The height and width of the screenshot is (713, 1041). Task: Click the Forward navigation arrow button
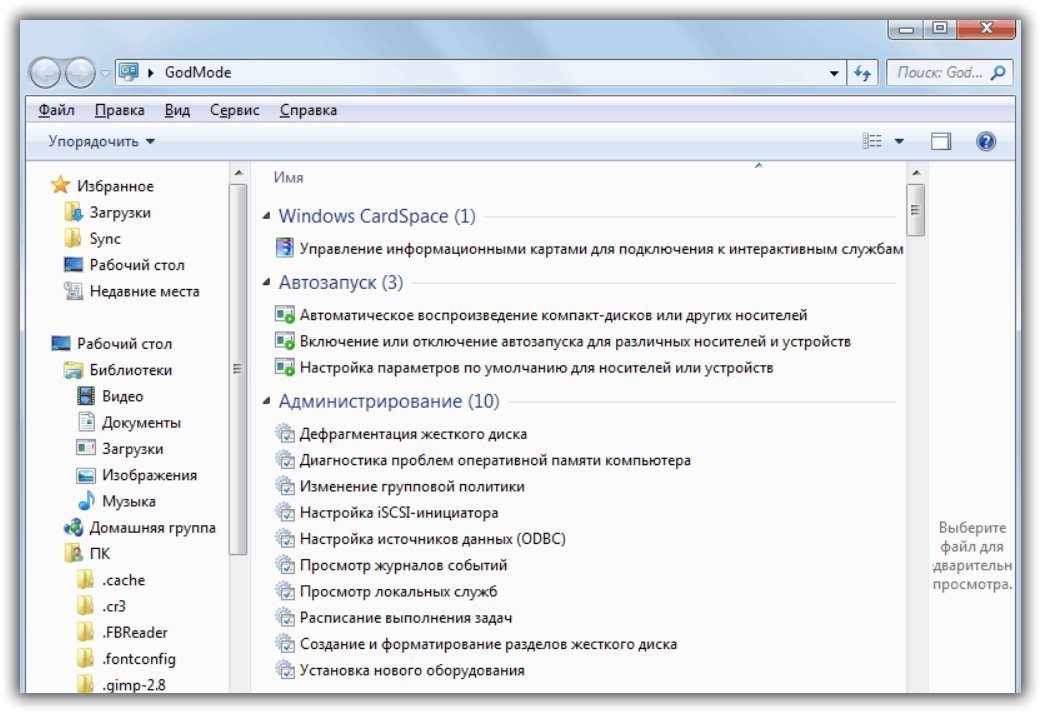coord(81,72)
